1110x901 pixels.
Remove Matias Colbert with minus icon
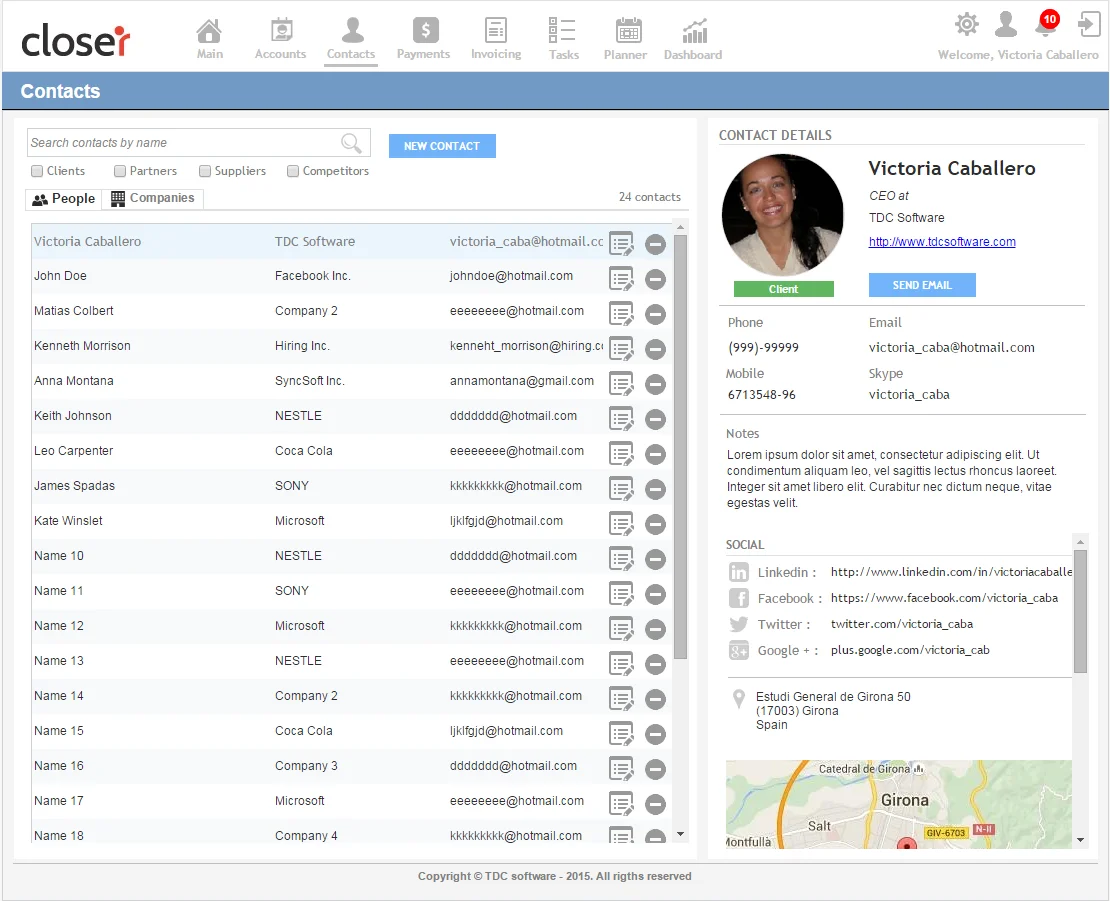[655, 314]
